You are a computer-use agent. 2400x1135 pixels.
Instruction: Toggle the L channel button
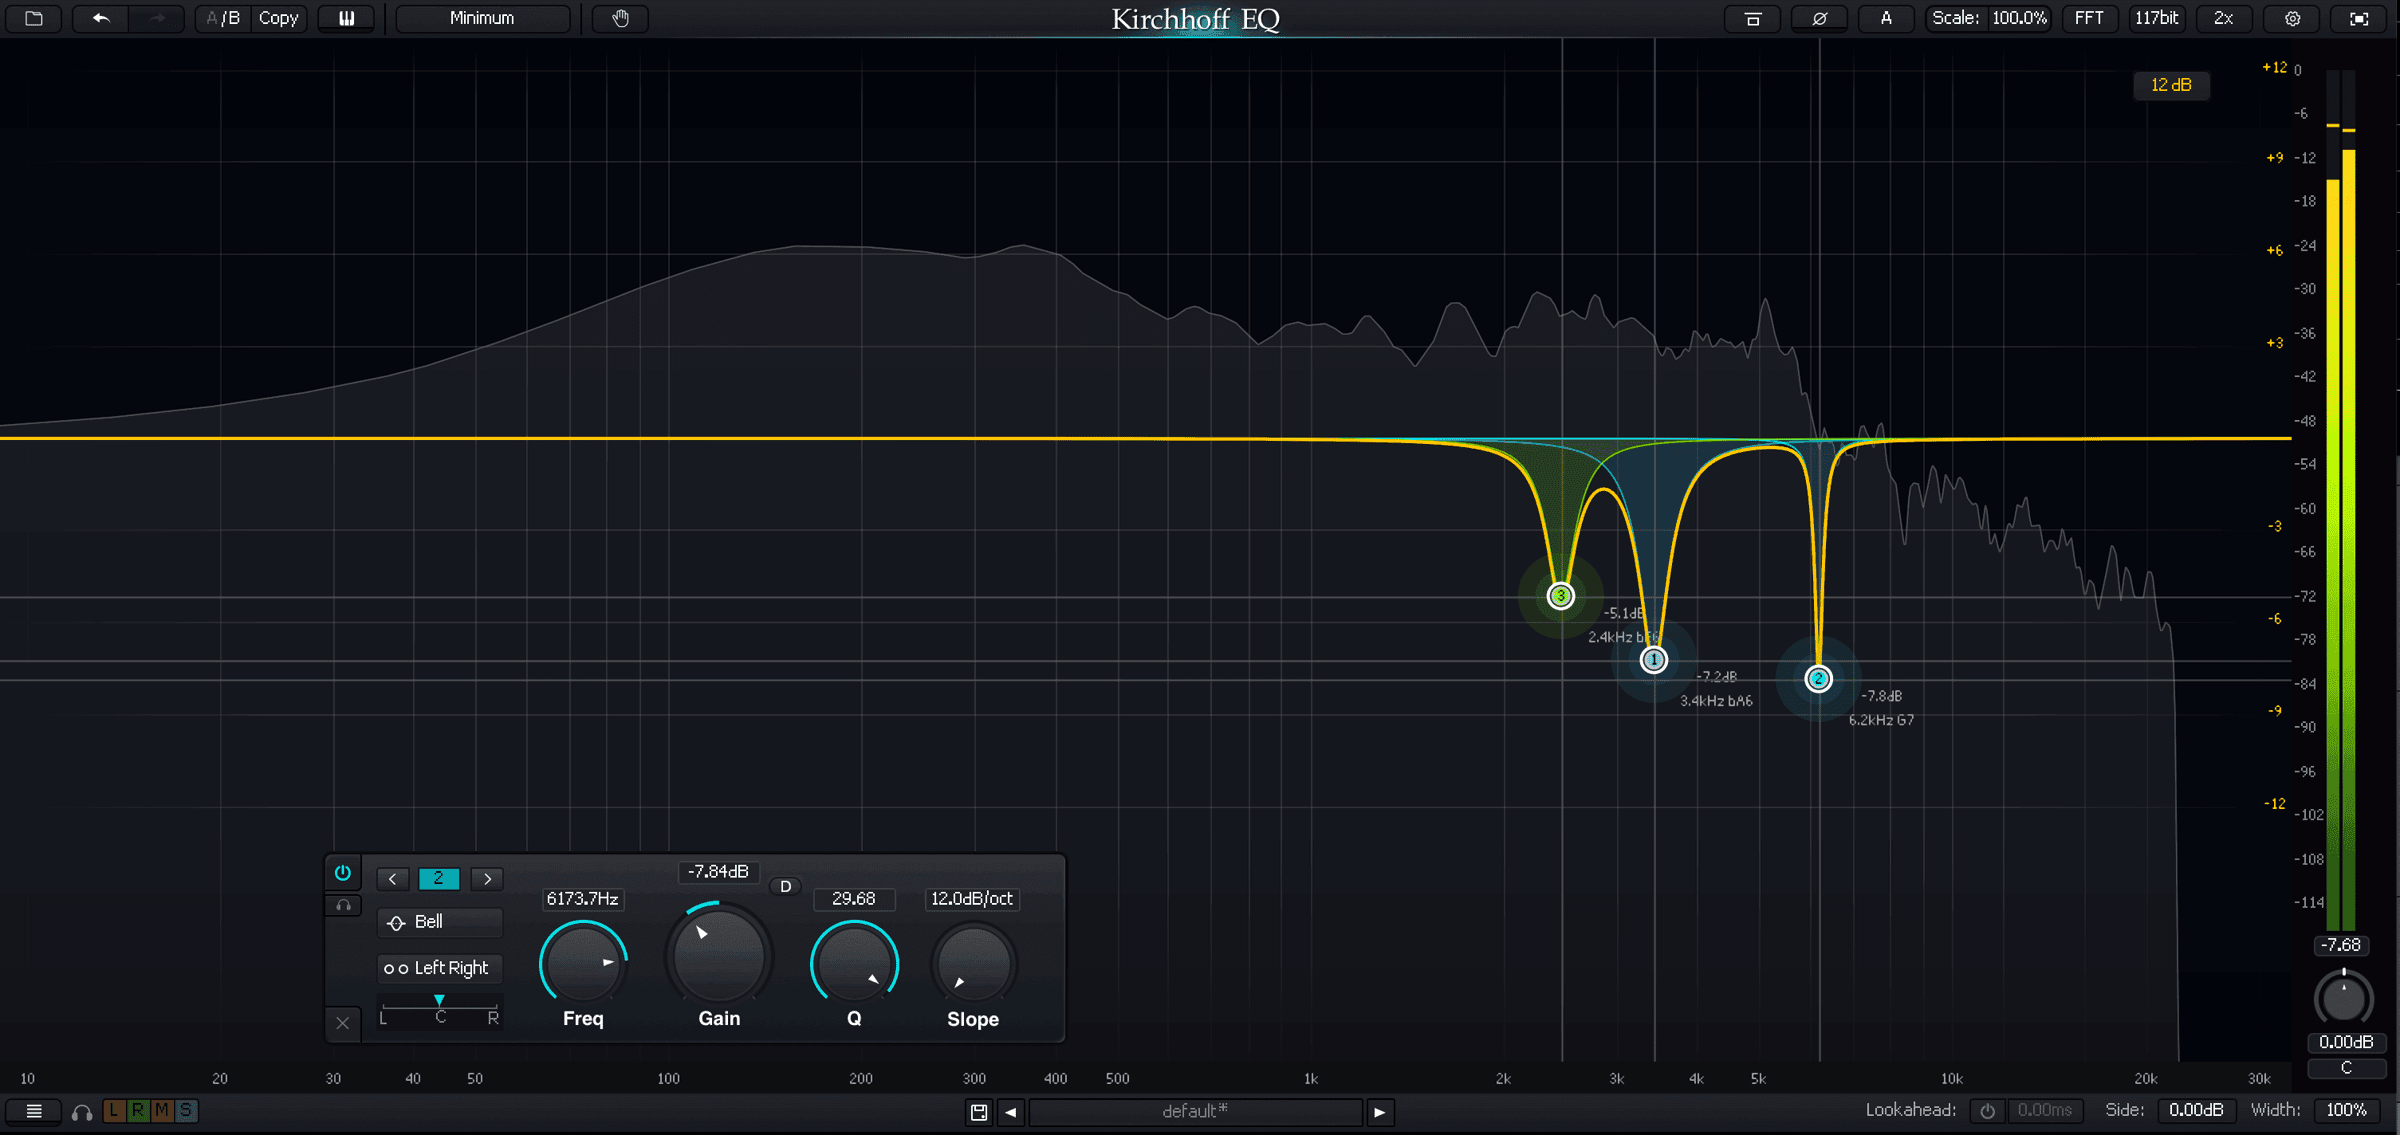pos(114,1110)
